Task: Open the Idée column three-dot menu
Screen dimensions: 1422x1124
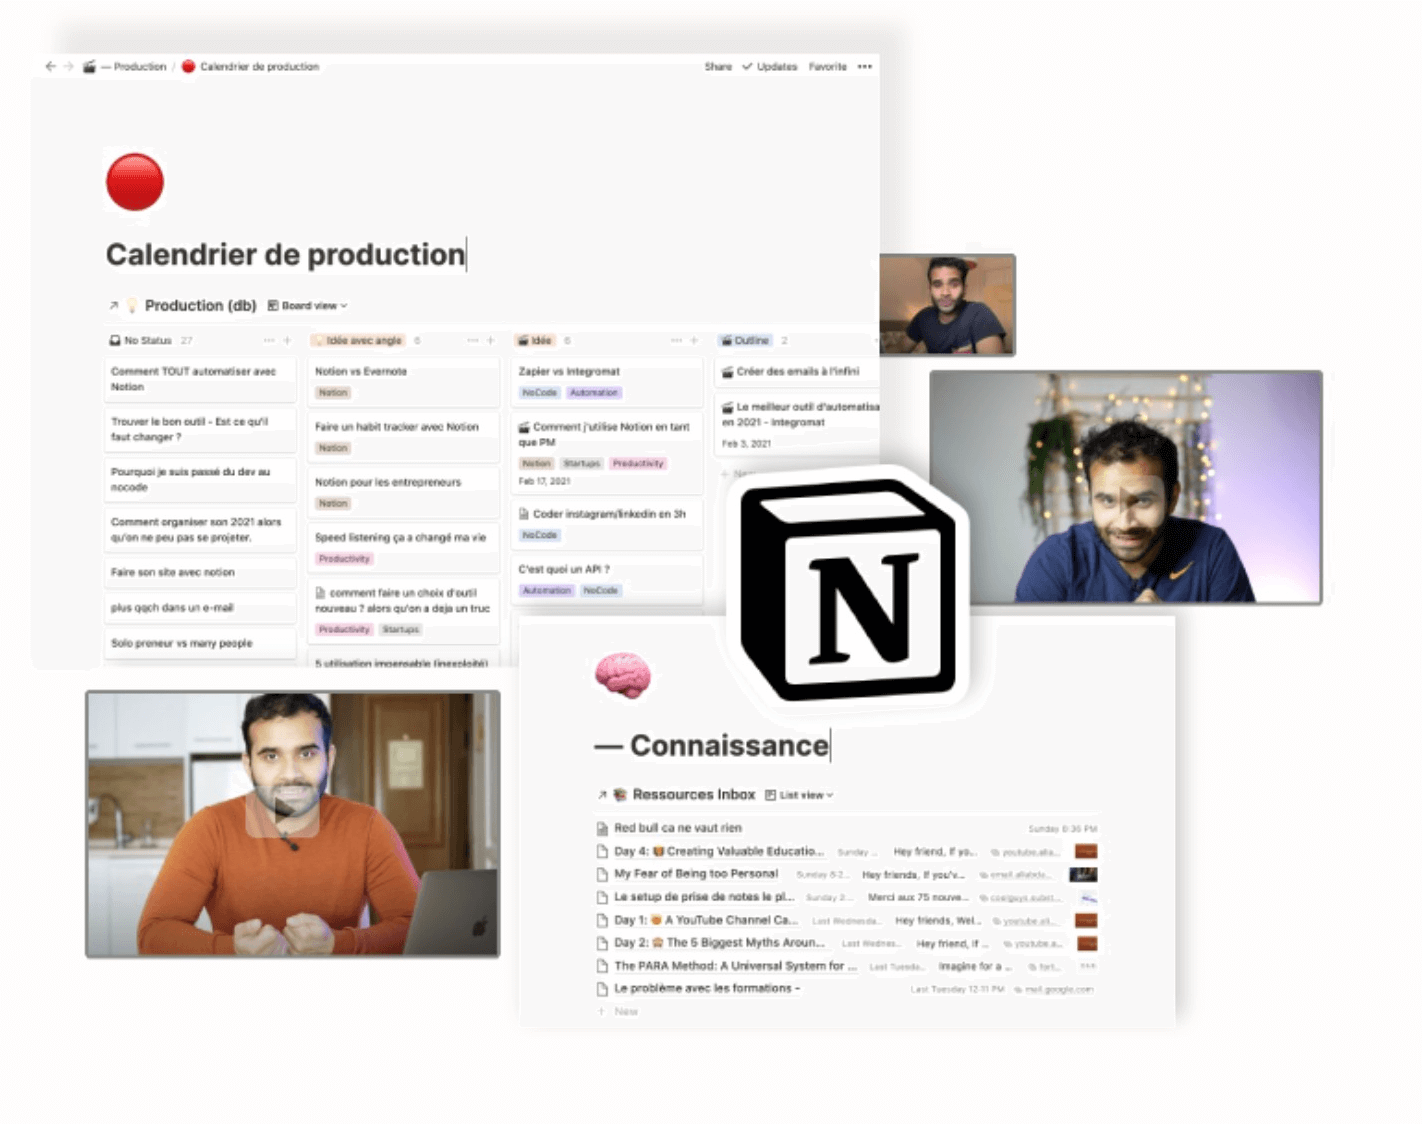Action: click(x=676, y=340)
